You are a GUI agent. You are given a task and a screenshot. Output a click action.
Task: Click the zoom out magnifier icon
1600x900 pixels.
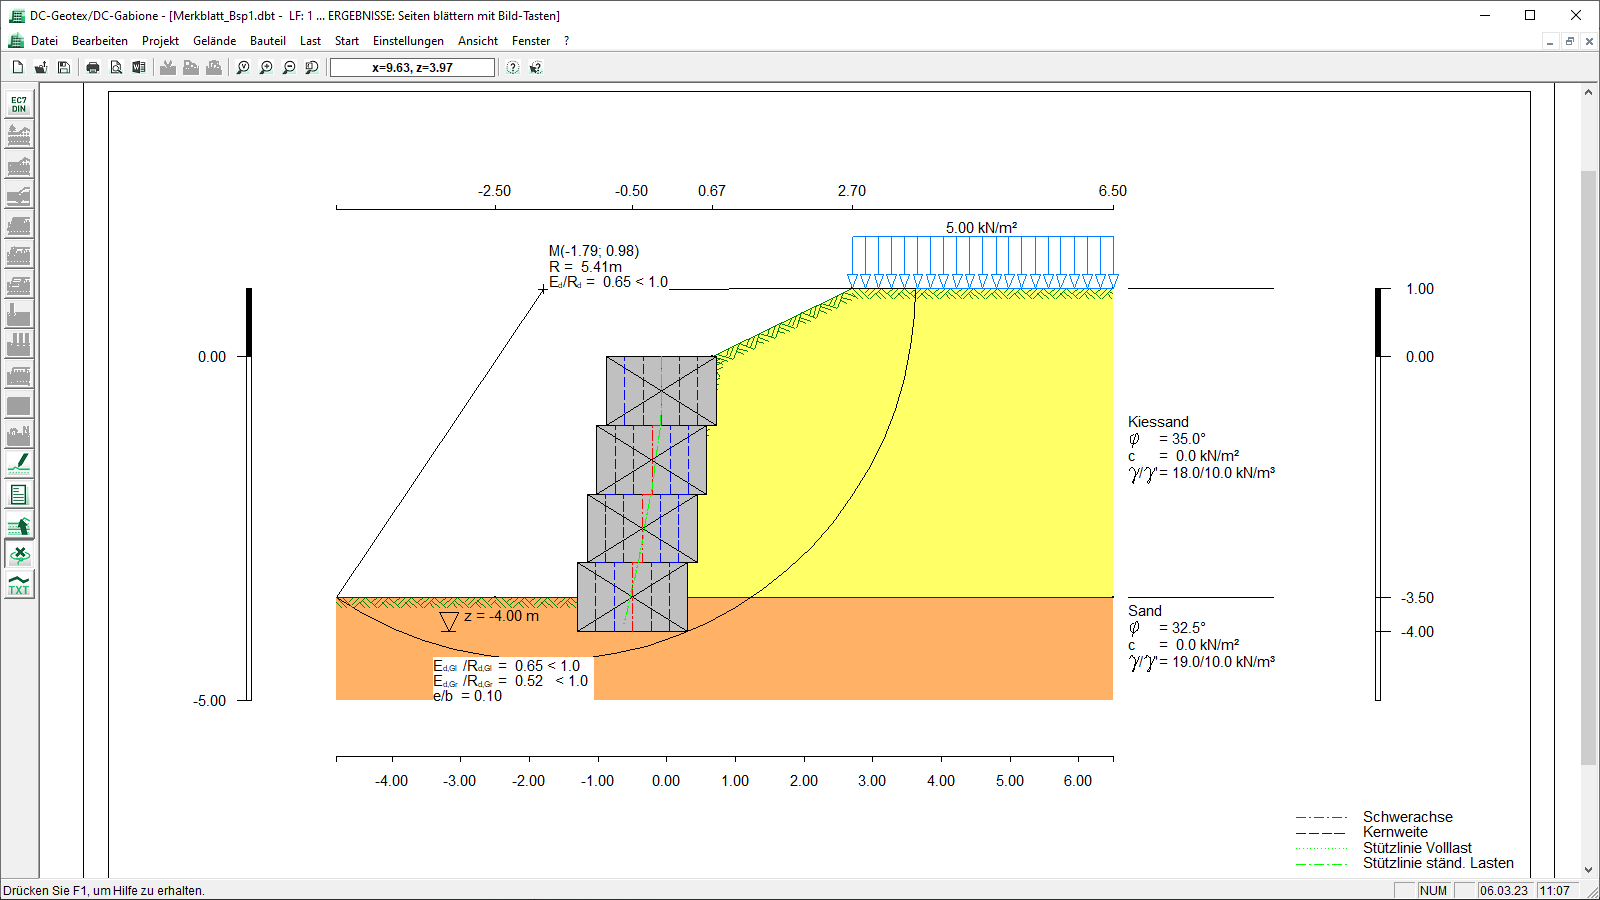click(289, 68)
